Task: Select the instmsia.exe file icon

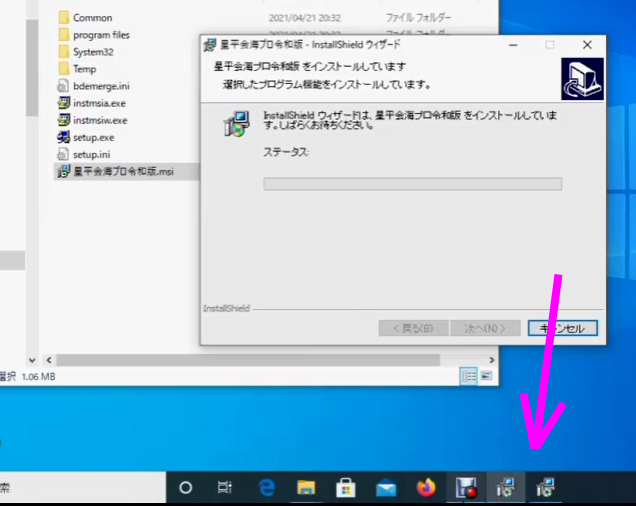Action: pyautogui.click(x=63, y=103)
